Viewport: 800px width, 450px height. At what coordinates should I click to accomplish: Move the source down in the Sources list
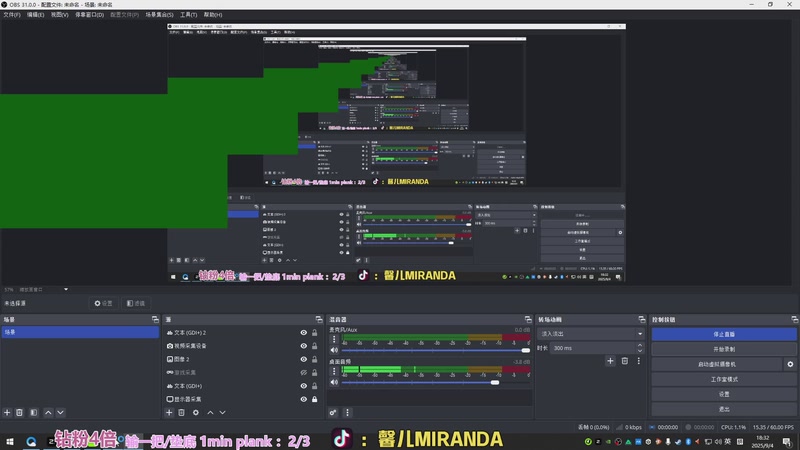[222, 412]
